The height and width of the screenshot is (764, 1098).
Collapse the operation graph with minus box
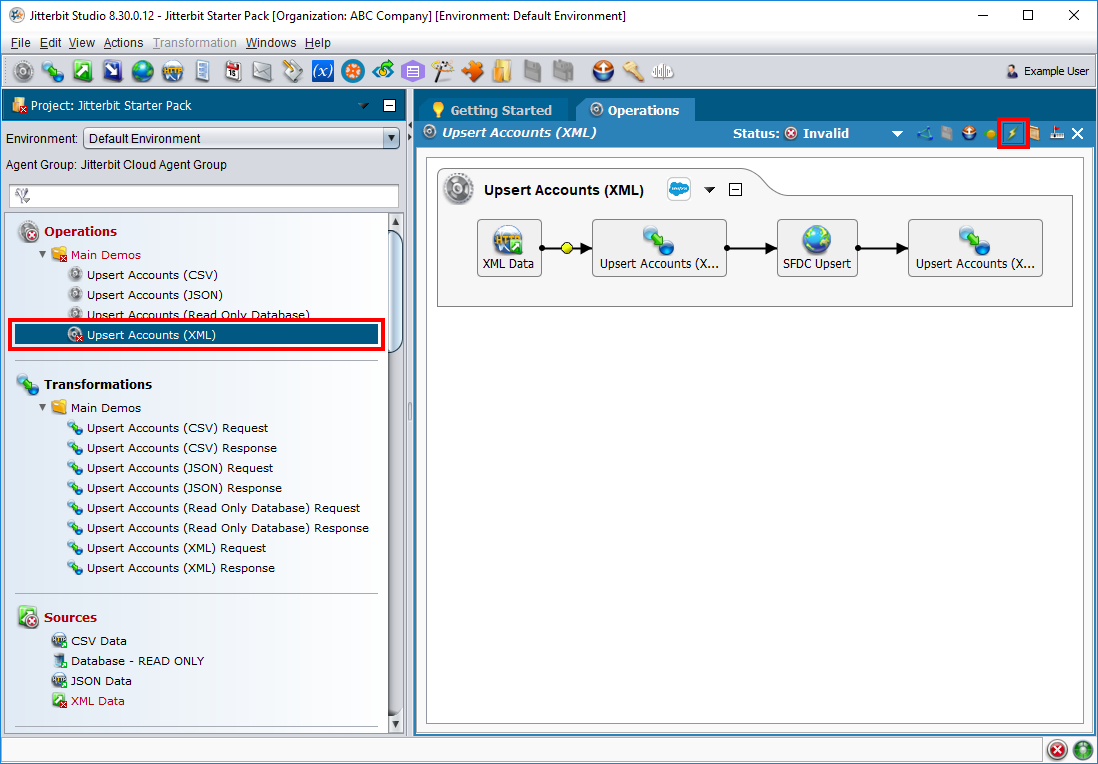[x=735, y=190]
